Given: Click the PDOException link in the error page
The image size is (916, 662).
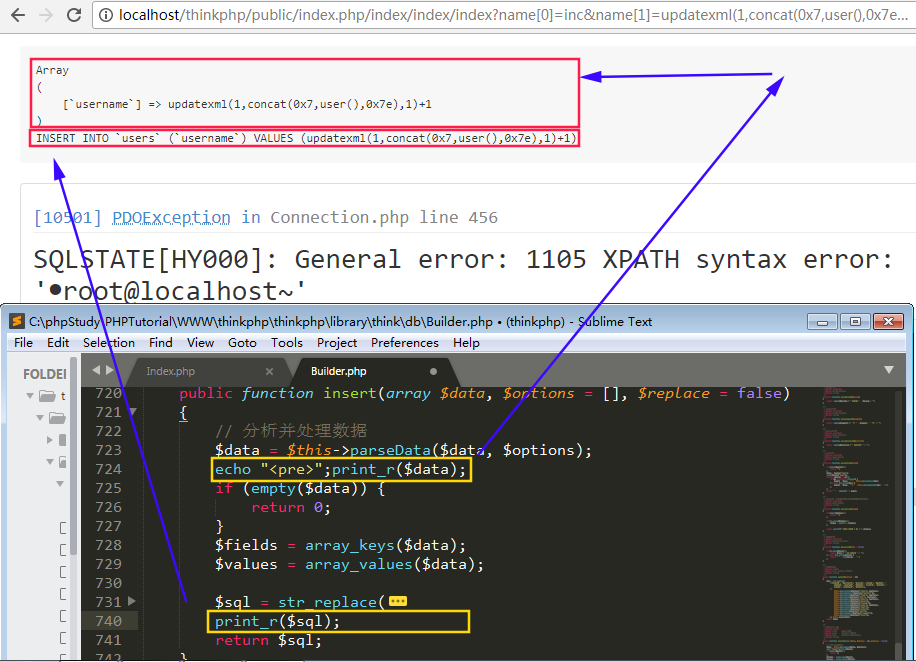Looking at the screenshot, I should click(170, 218).
